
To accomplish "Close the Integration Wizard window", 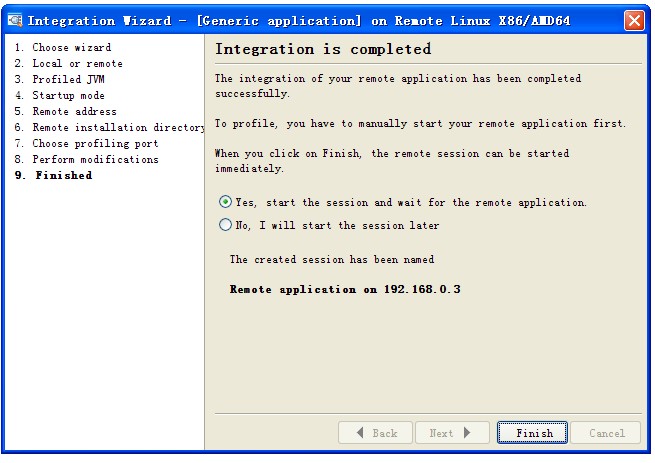I will click(634, 20).
